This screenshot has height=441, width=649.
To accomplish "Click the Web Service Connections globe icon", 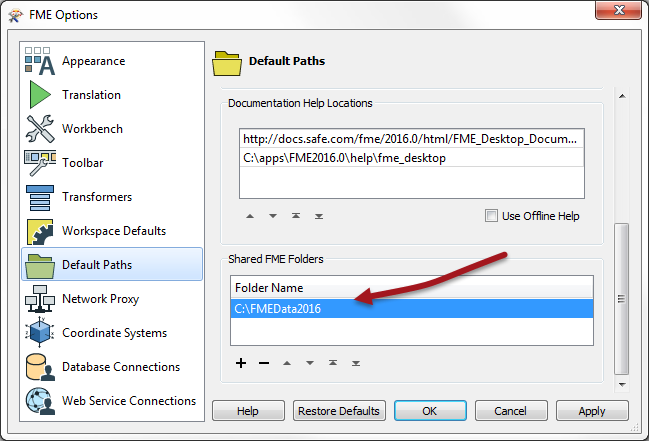I will click(x=40, y=401).
